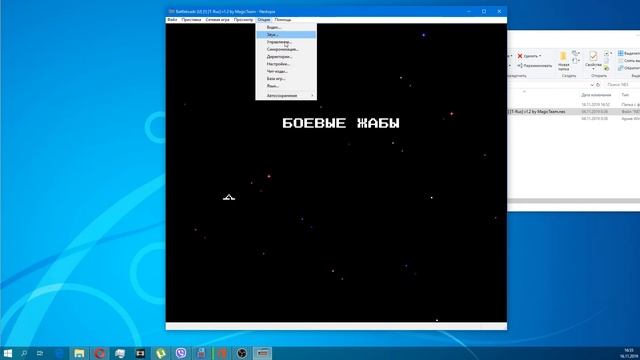Open Task View on the taskbar

[x=40, y=353]
